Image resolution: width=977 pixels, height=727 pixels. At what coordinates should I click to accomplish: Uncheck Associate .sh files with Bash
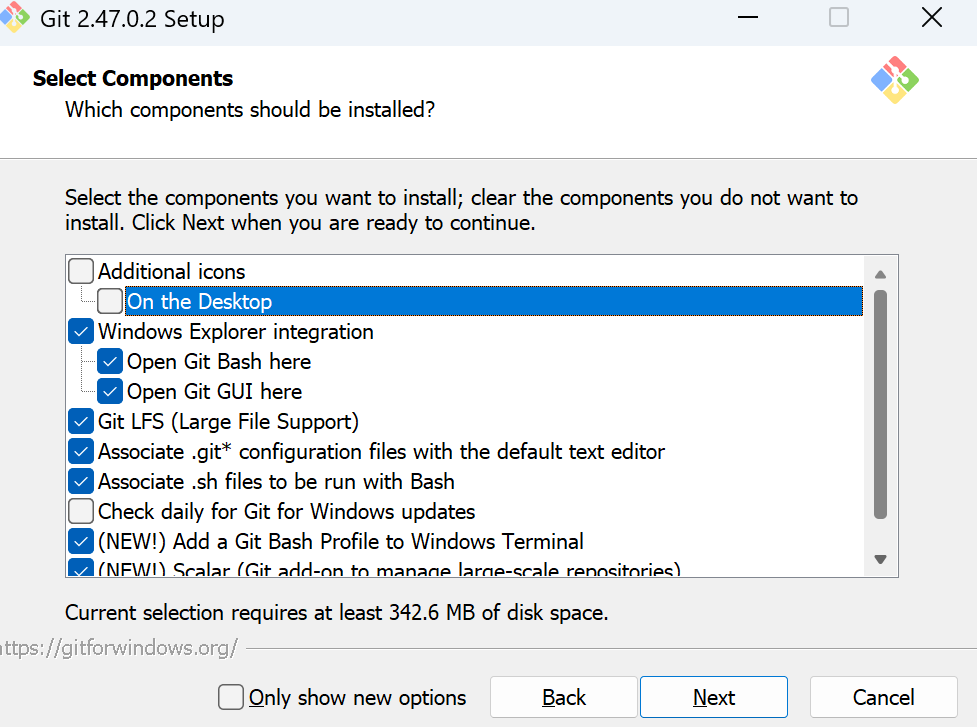coord(81,481)
